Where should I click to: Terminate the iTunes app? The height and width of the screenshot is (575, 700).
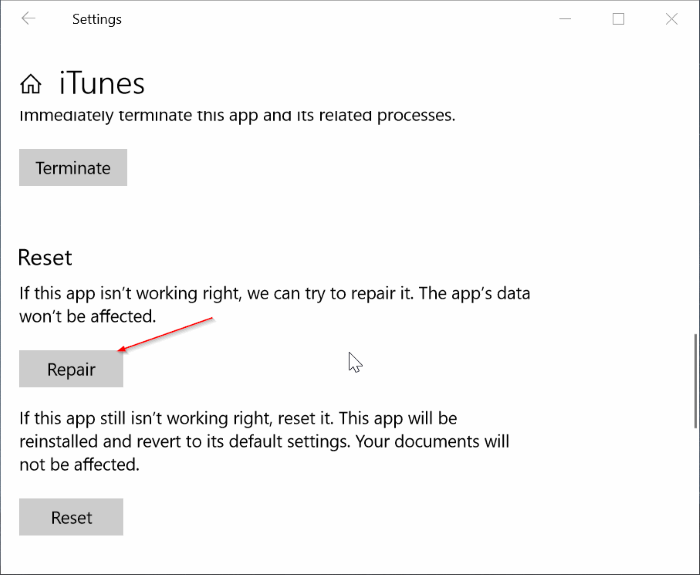[x=73, y=167]
